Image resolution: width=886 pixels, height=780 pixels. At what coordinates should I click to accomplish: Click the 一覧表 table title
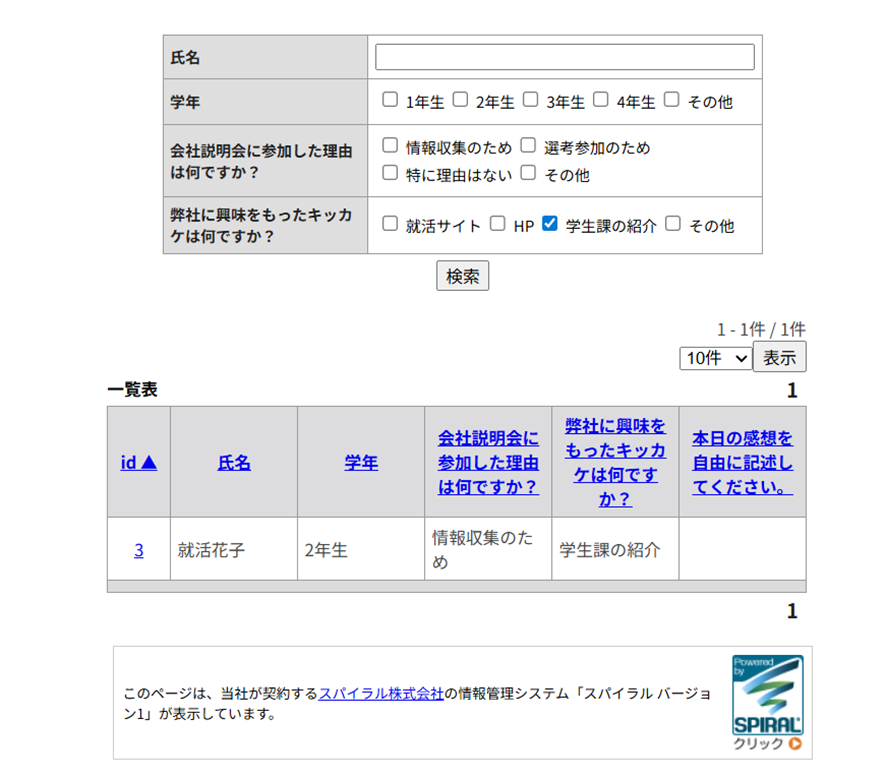point(132,389)
